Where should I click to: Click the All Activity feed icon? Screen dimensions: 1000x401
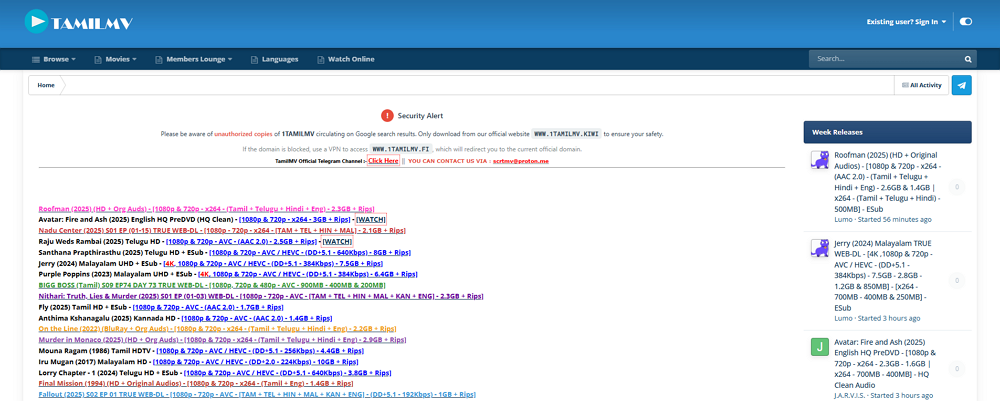point(904,86)
